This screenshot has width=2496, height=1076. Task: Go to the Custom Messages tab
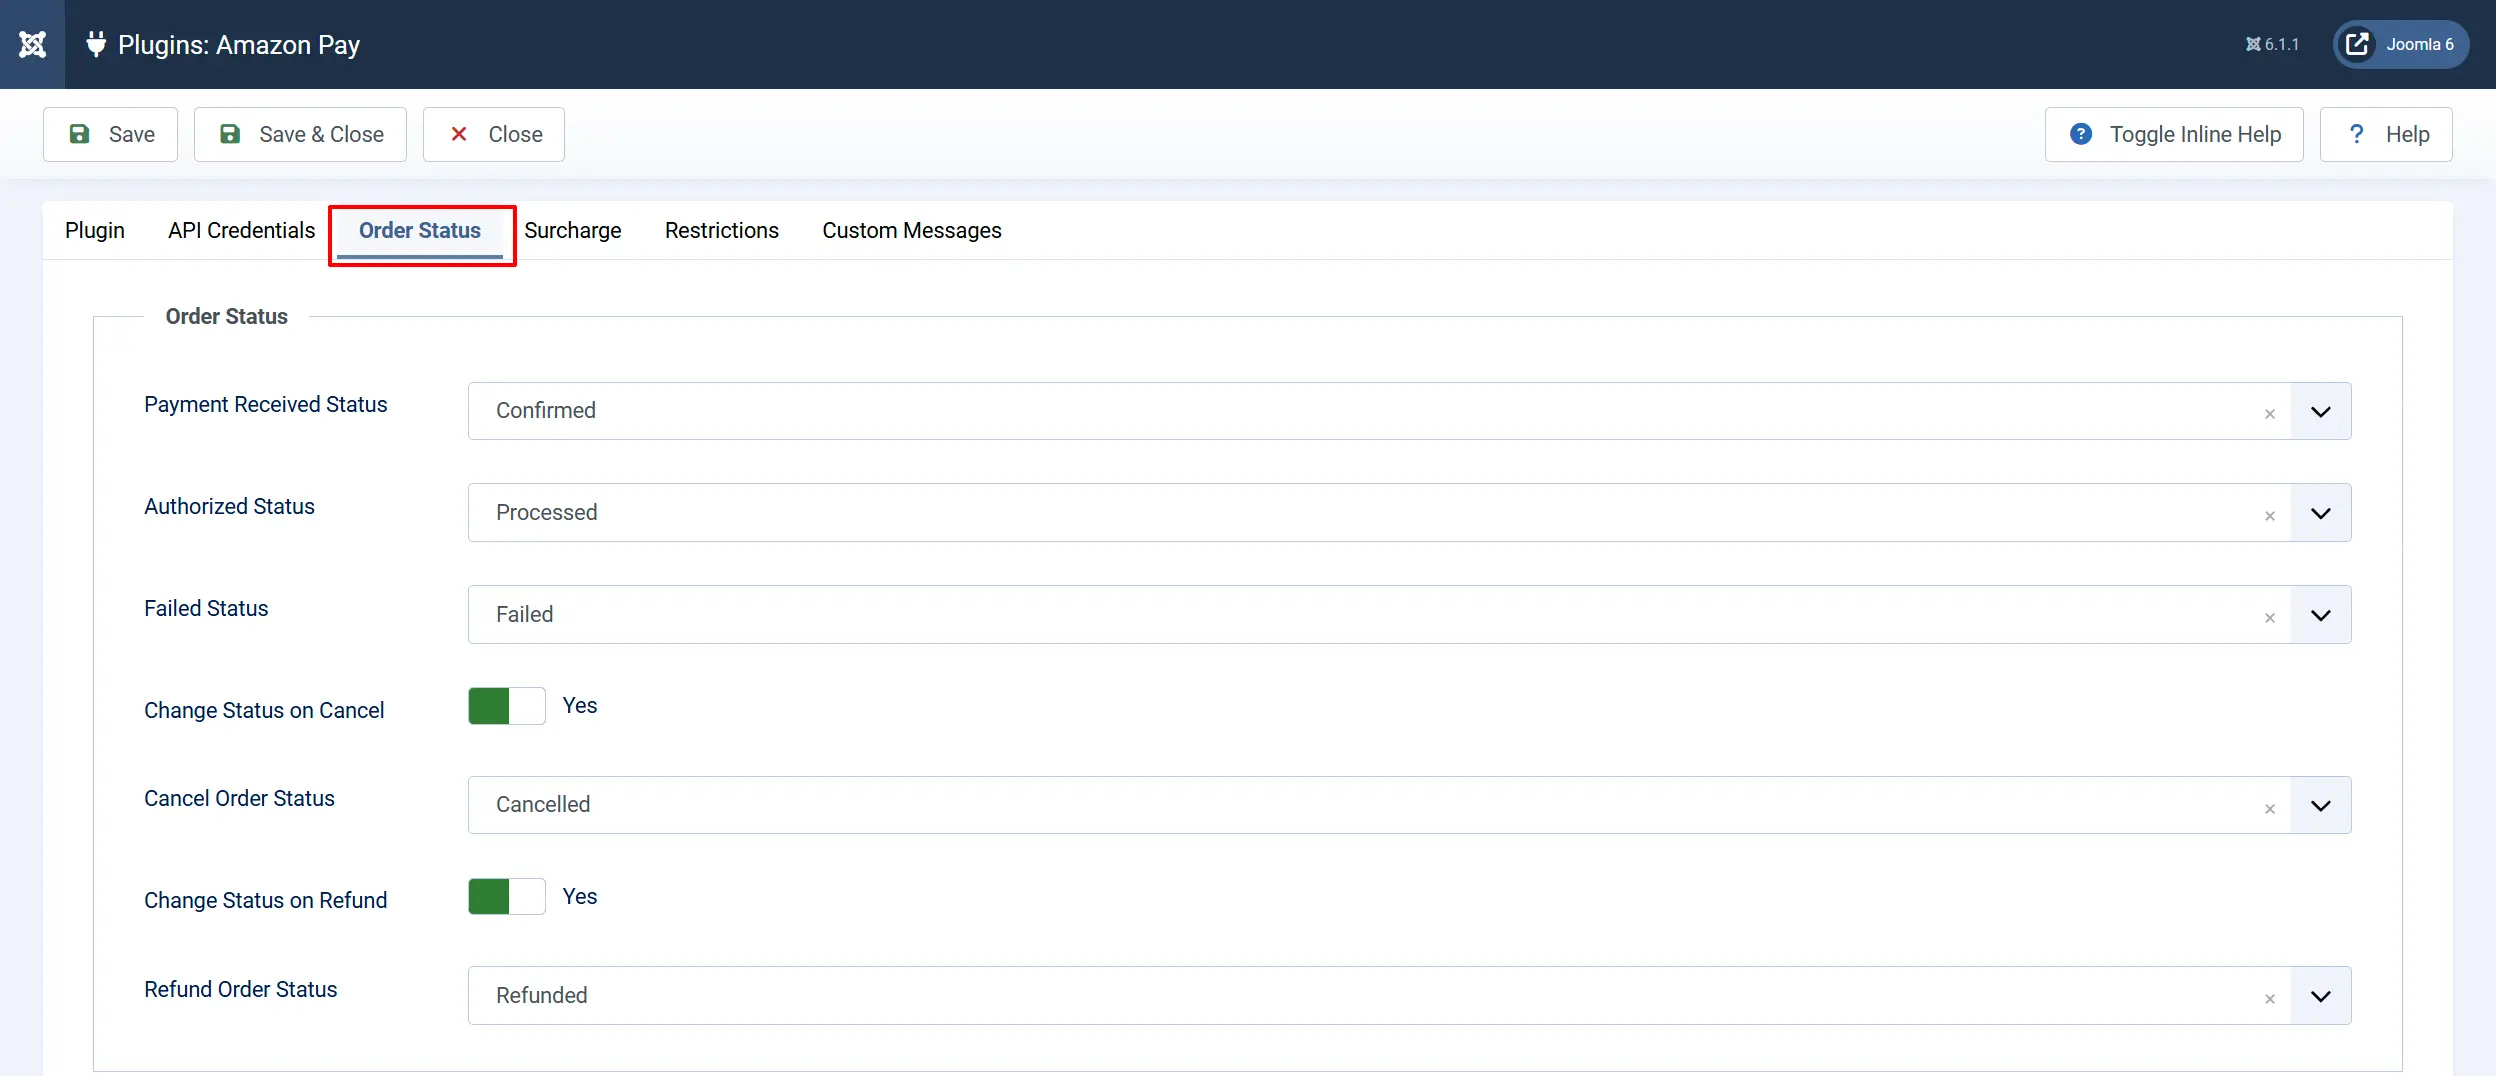(912, 230)
